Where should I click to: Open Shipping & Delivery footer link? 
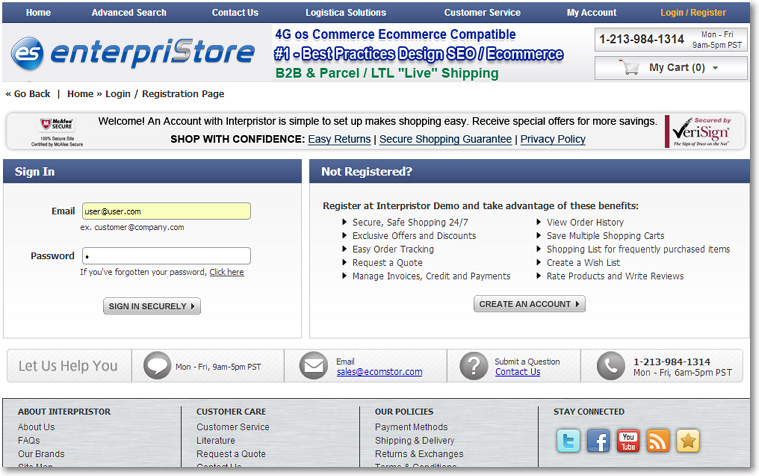click(x=414, y=441)
